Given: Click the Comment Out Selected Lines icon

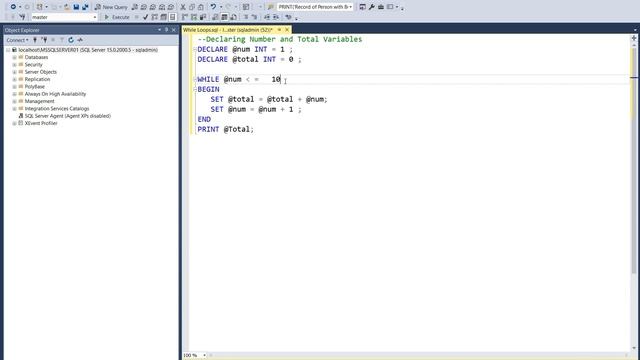Looking at the screenshot, I should click(246, 17).
